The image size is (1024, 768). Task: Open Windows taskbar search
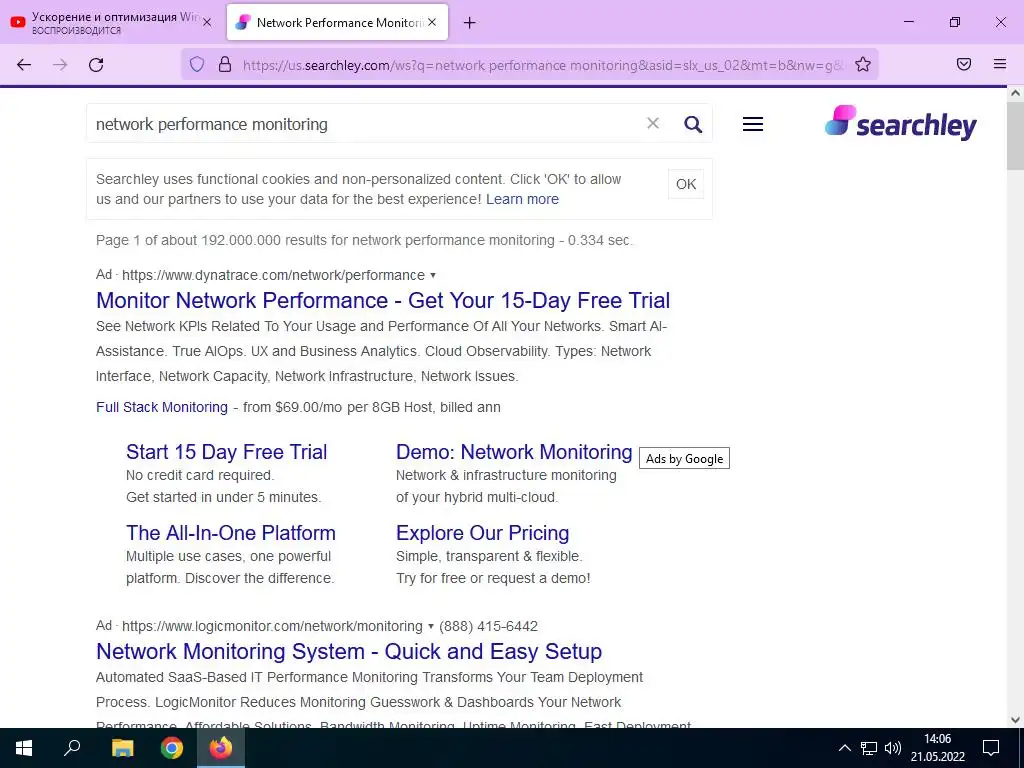[72, 748]
